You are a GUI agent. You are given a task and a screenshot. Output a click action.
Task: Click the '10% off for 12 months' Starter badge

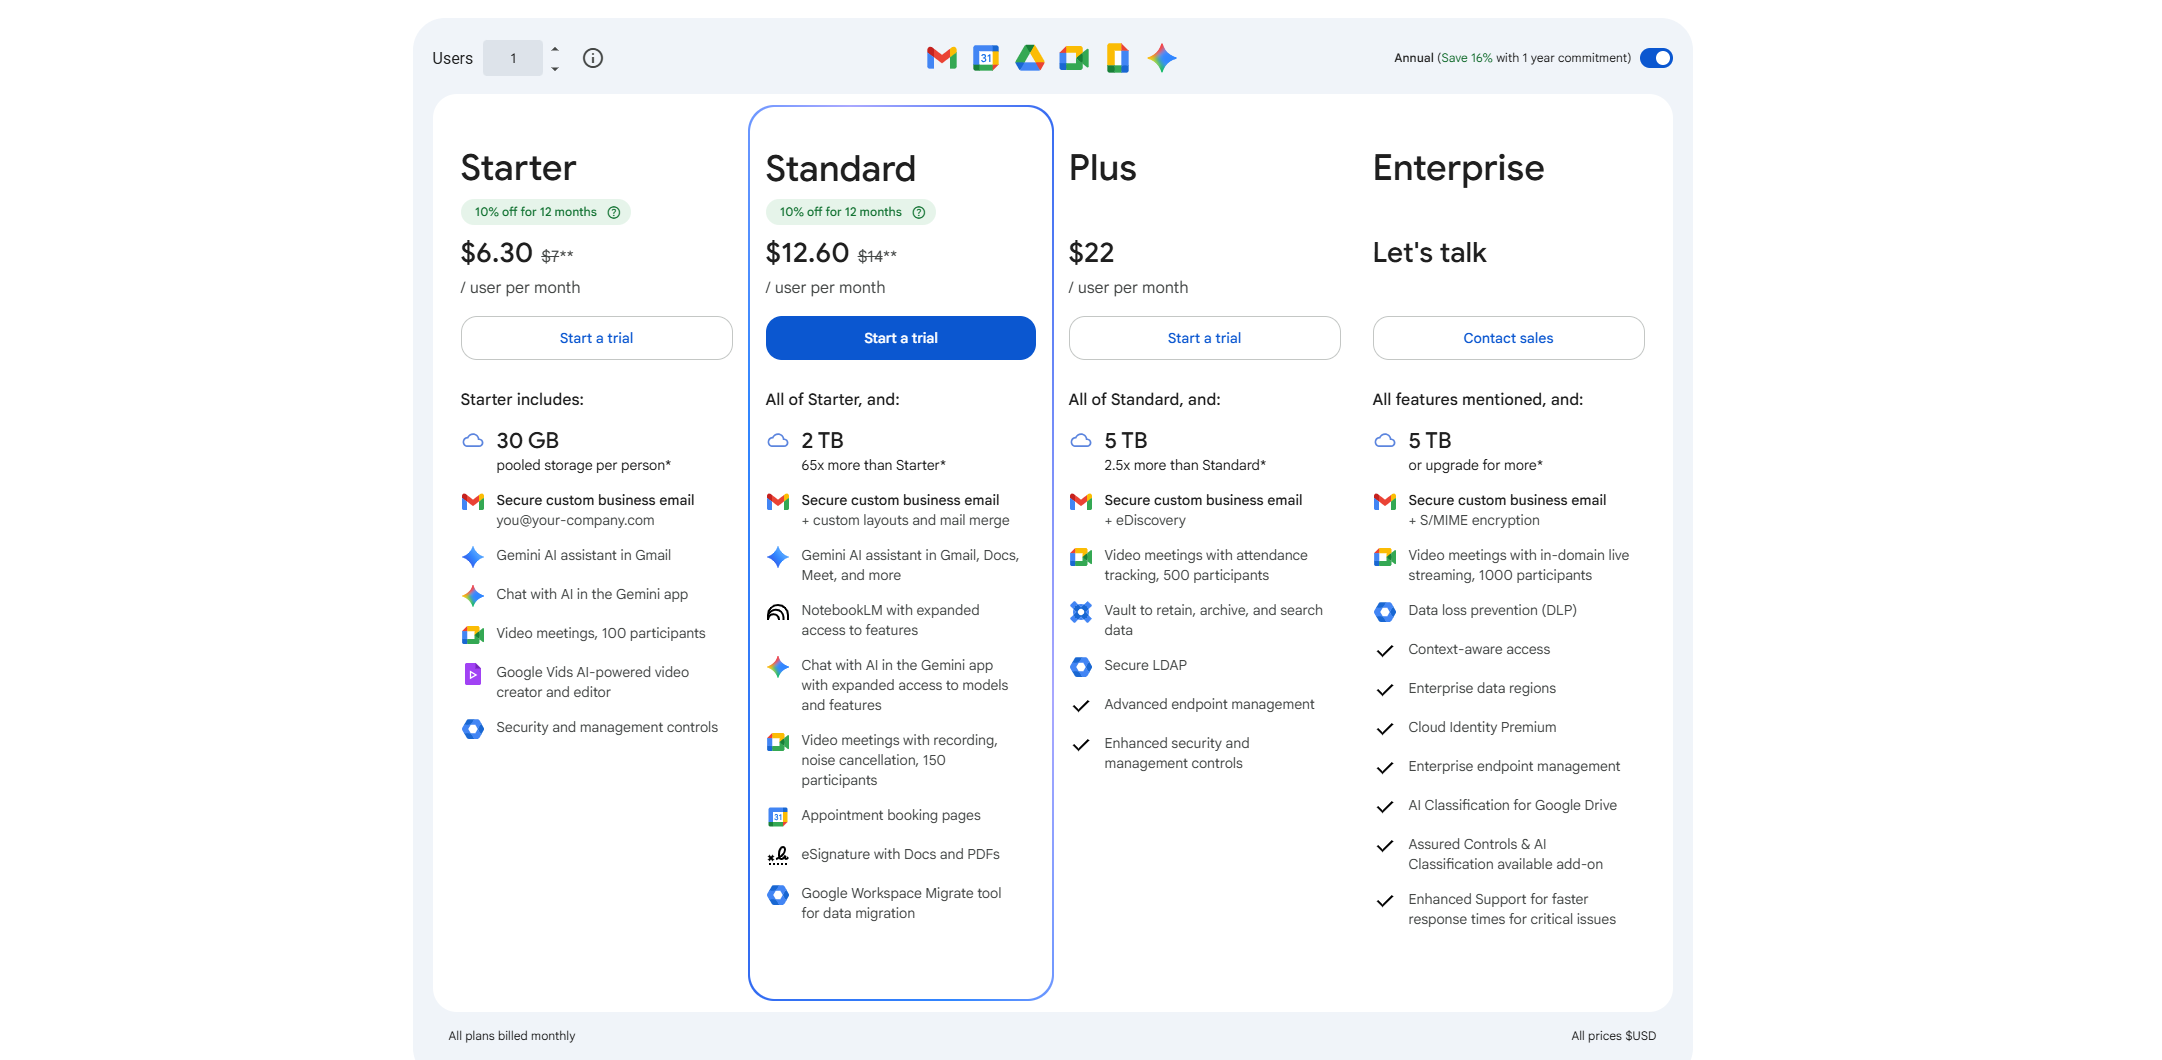tap(546, 212)
